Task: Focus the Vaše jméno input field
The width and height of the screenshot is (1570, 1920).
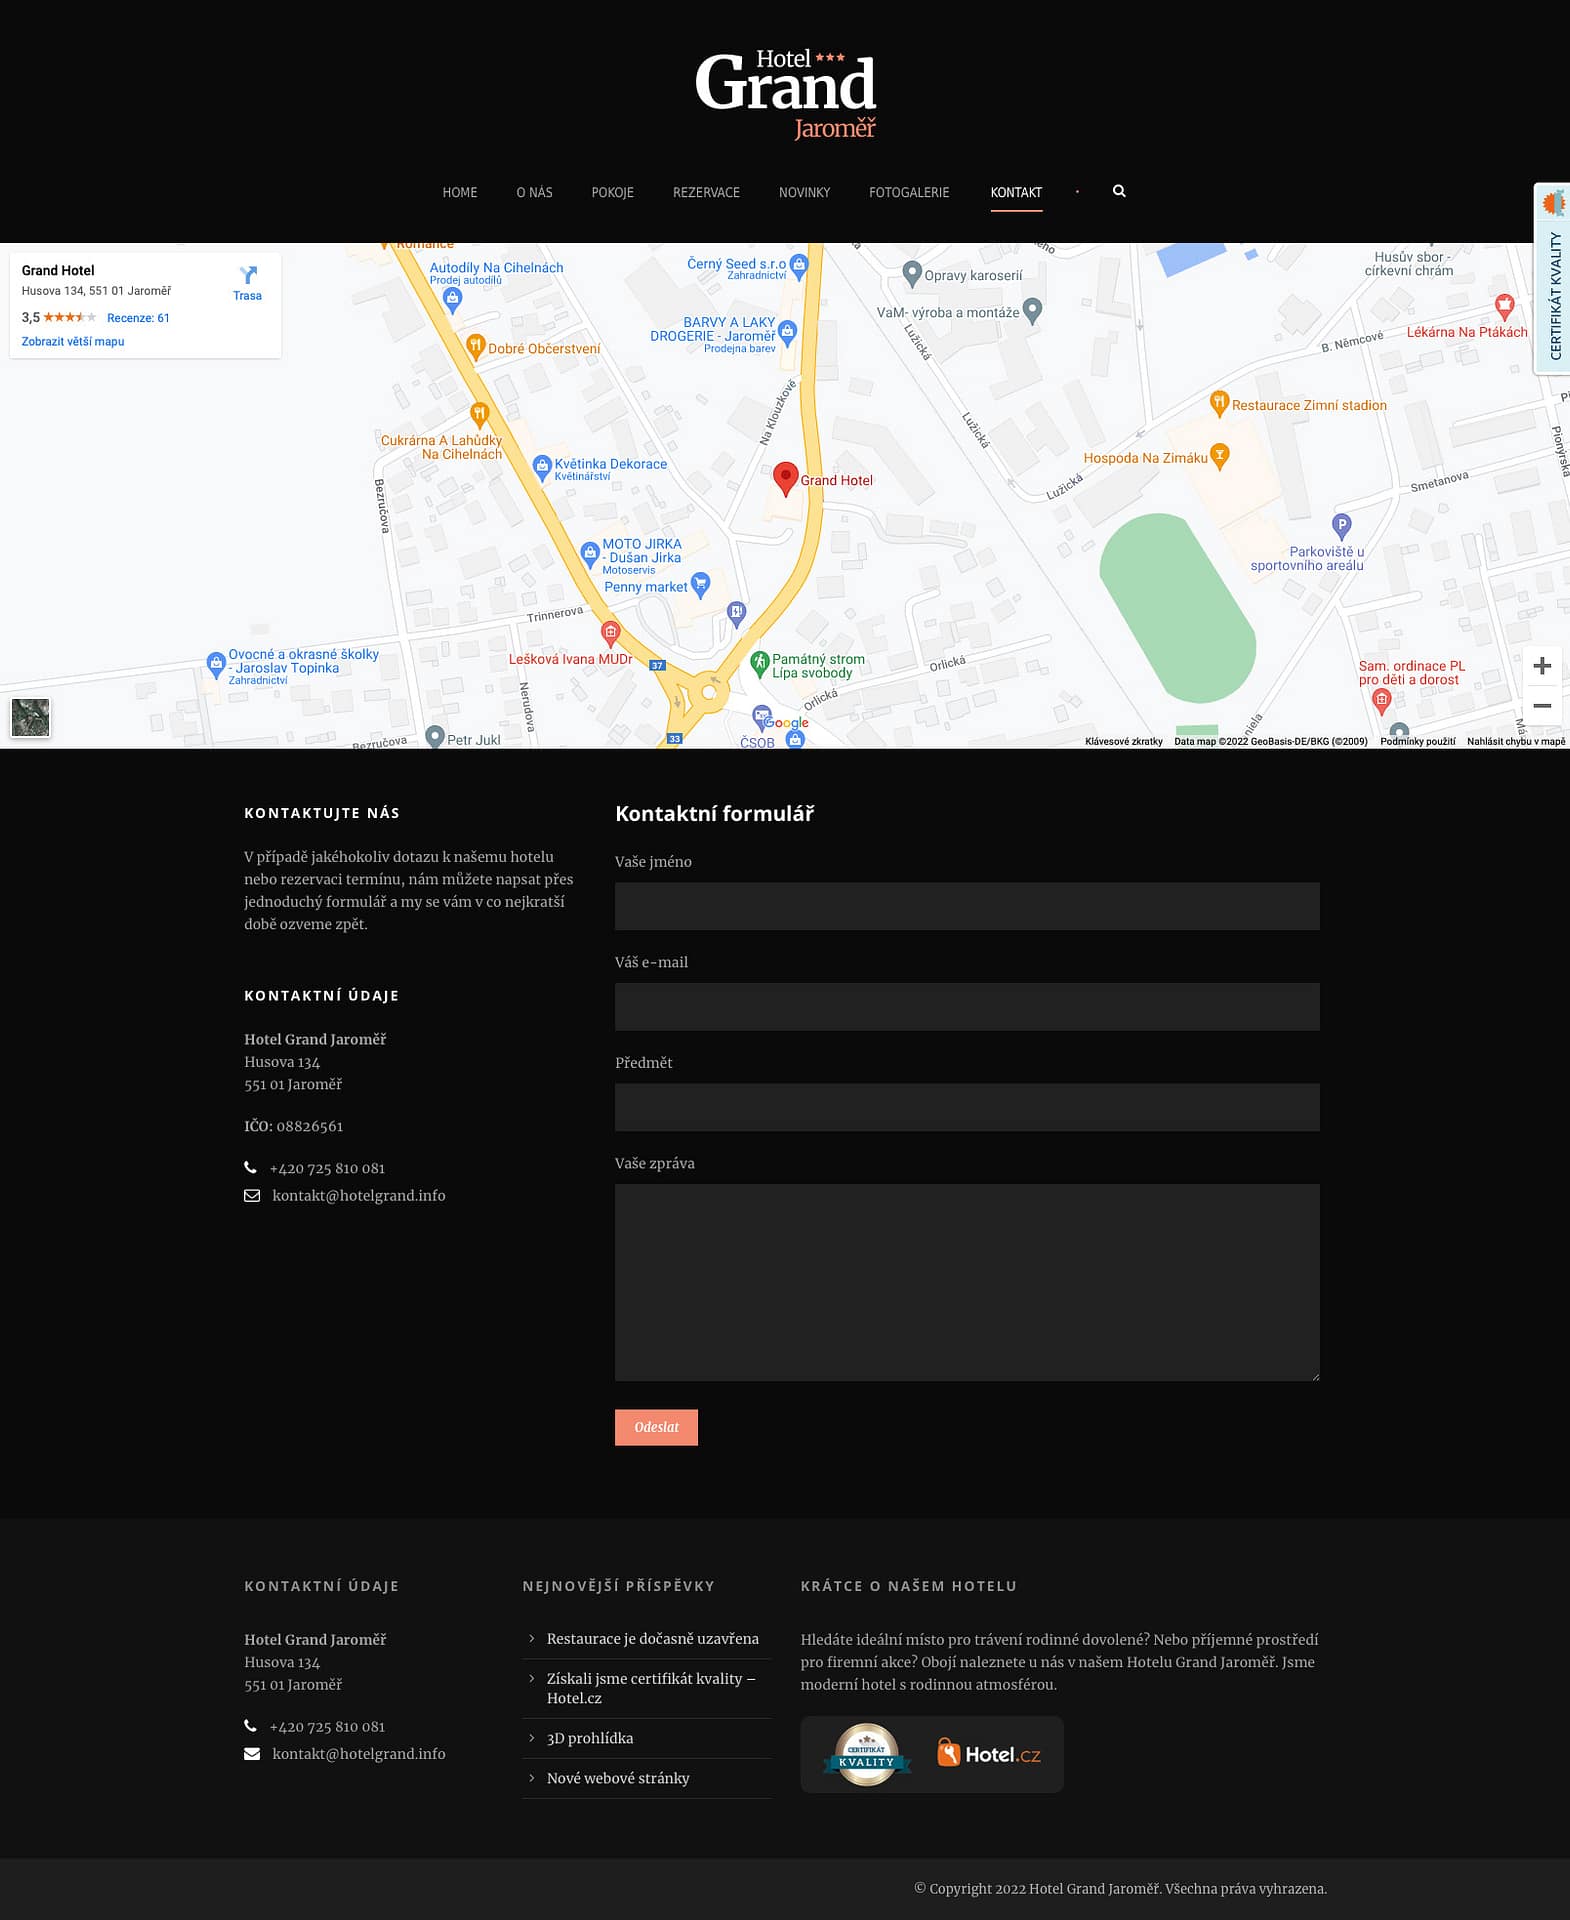Action: point(966,906)
